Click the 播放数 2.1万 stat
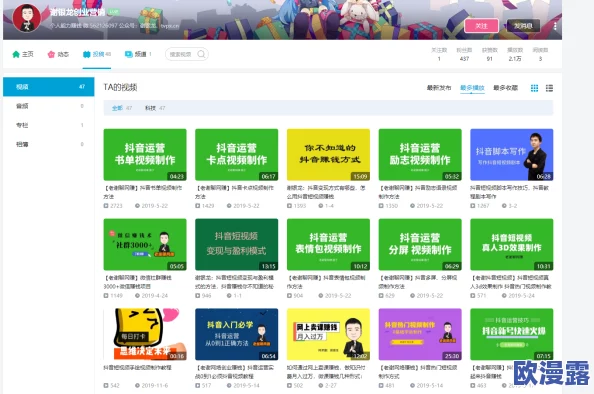This screenshot has width=594, height=394. pos(515,54)
